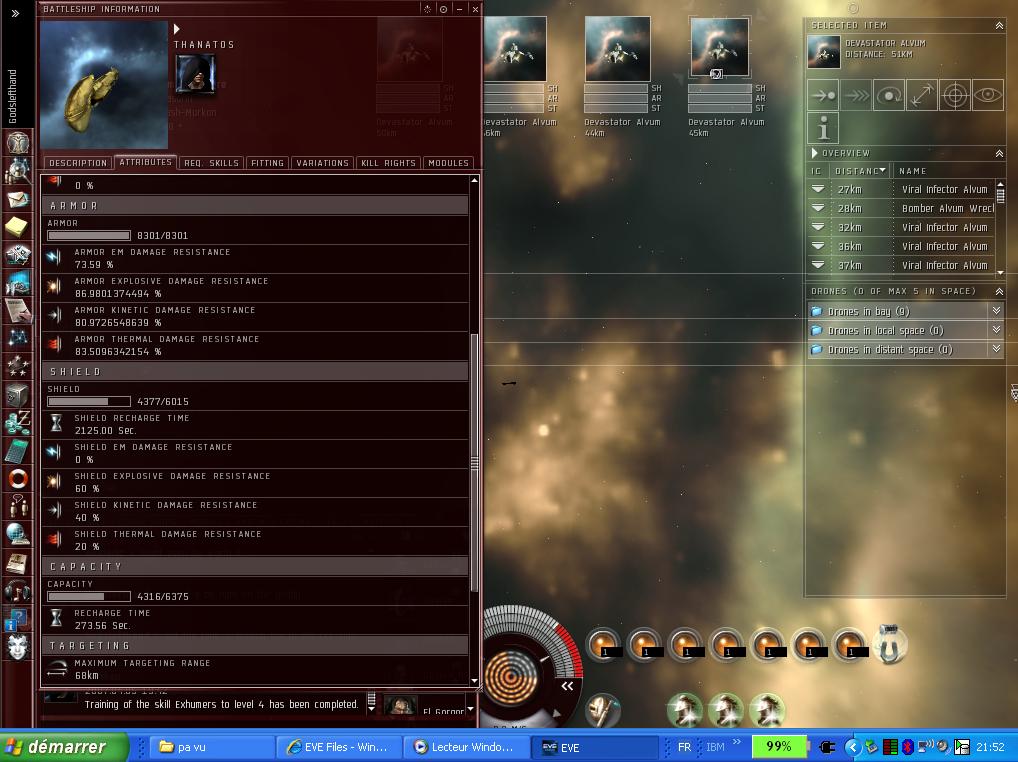Click the ship speed gauge dial
Image resolution: width=1018 pixels, height=762 pixels.
[512, 676]
